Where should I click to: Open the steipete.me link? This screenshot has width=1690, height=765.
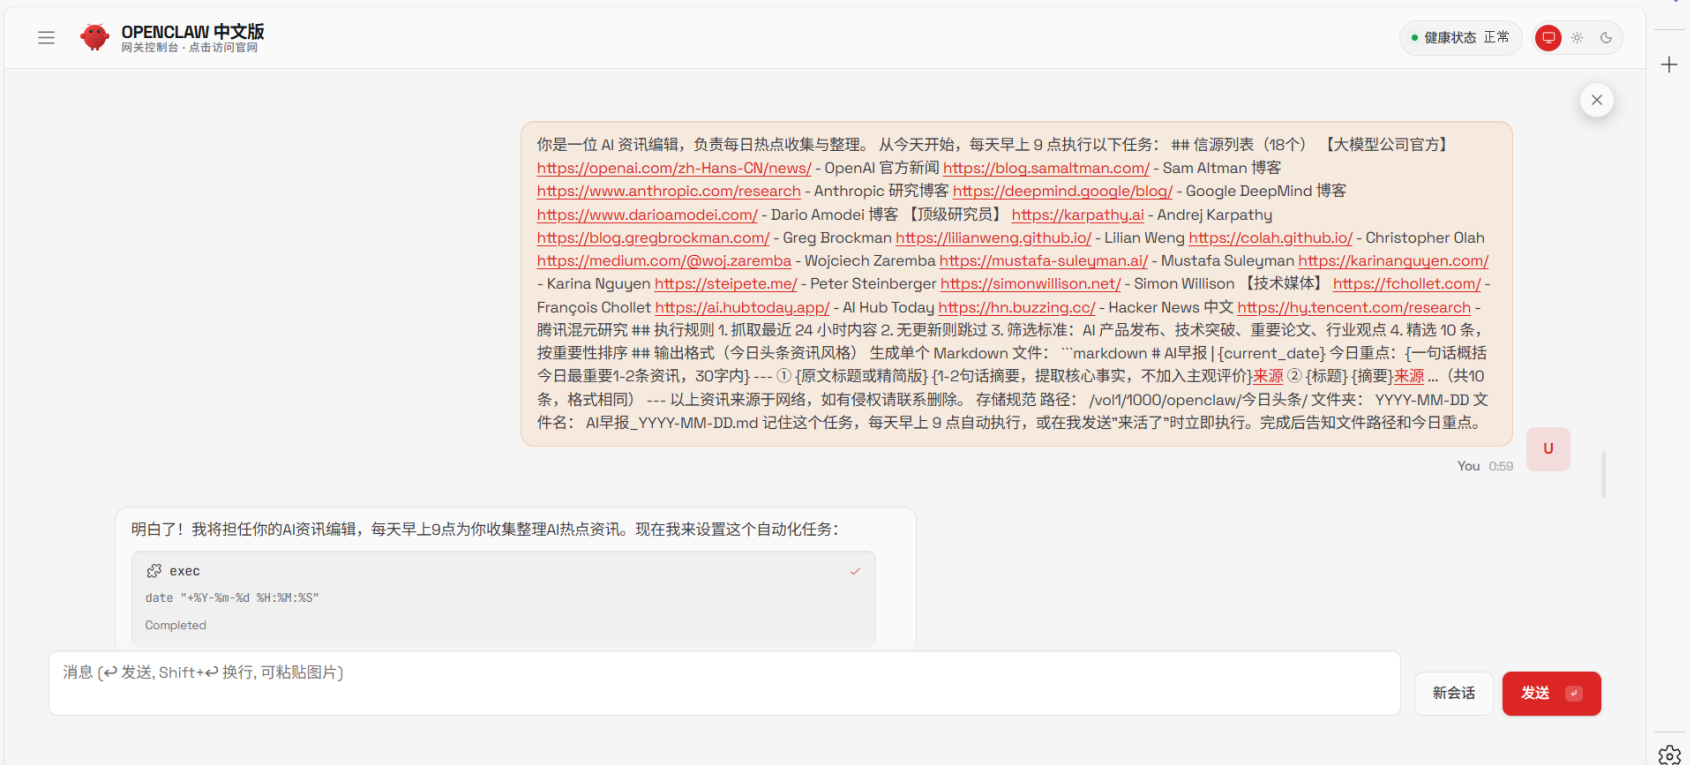click(x=726, y=284)
